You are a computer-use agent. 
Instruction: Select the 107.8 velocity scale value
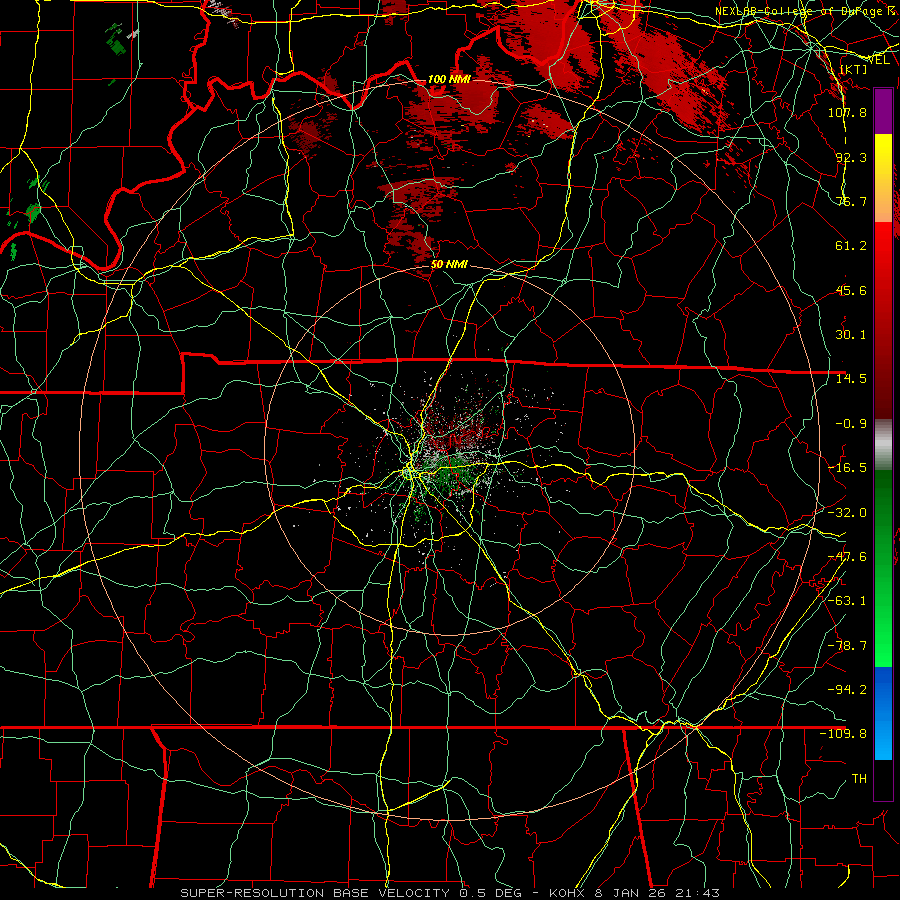(x=847, y=112)
